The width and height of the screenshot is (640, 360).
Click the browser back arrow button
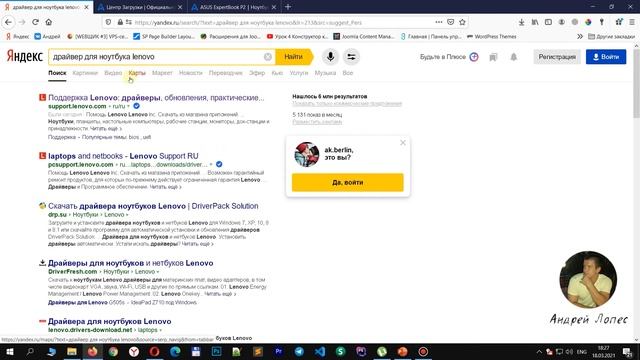pyautogui.click(x=8, y=22)
